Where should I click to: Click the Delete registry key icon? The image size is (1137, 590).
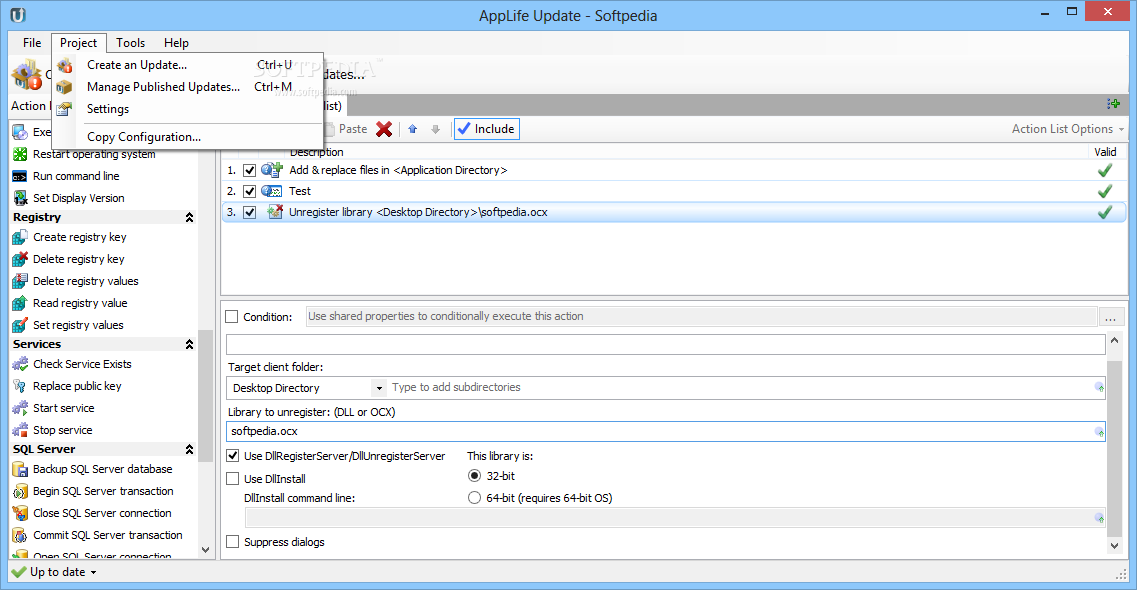[x=20, y=259]
